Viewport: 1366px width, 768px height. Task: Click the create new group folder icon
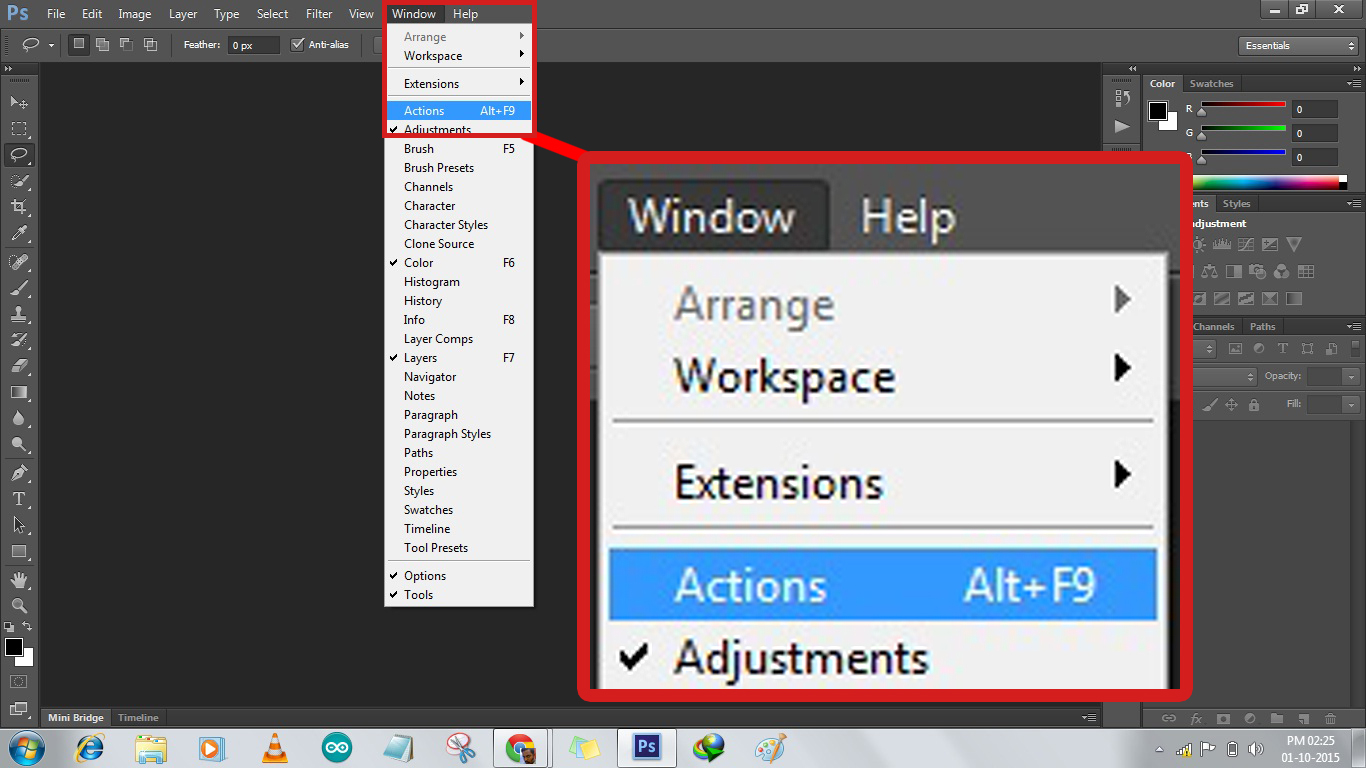1276,718
